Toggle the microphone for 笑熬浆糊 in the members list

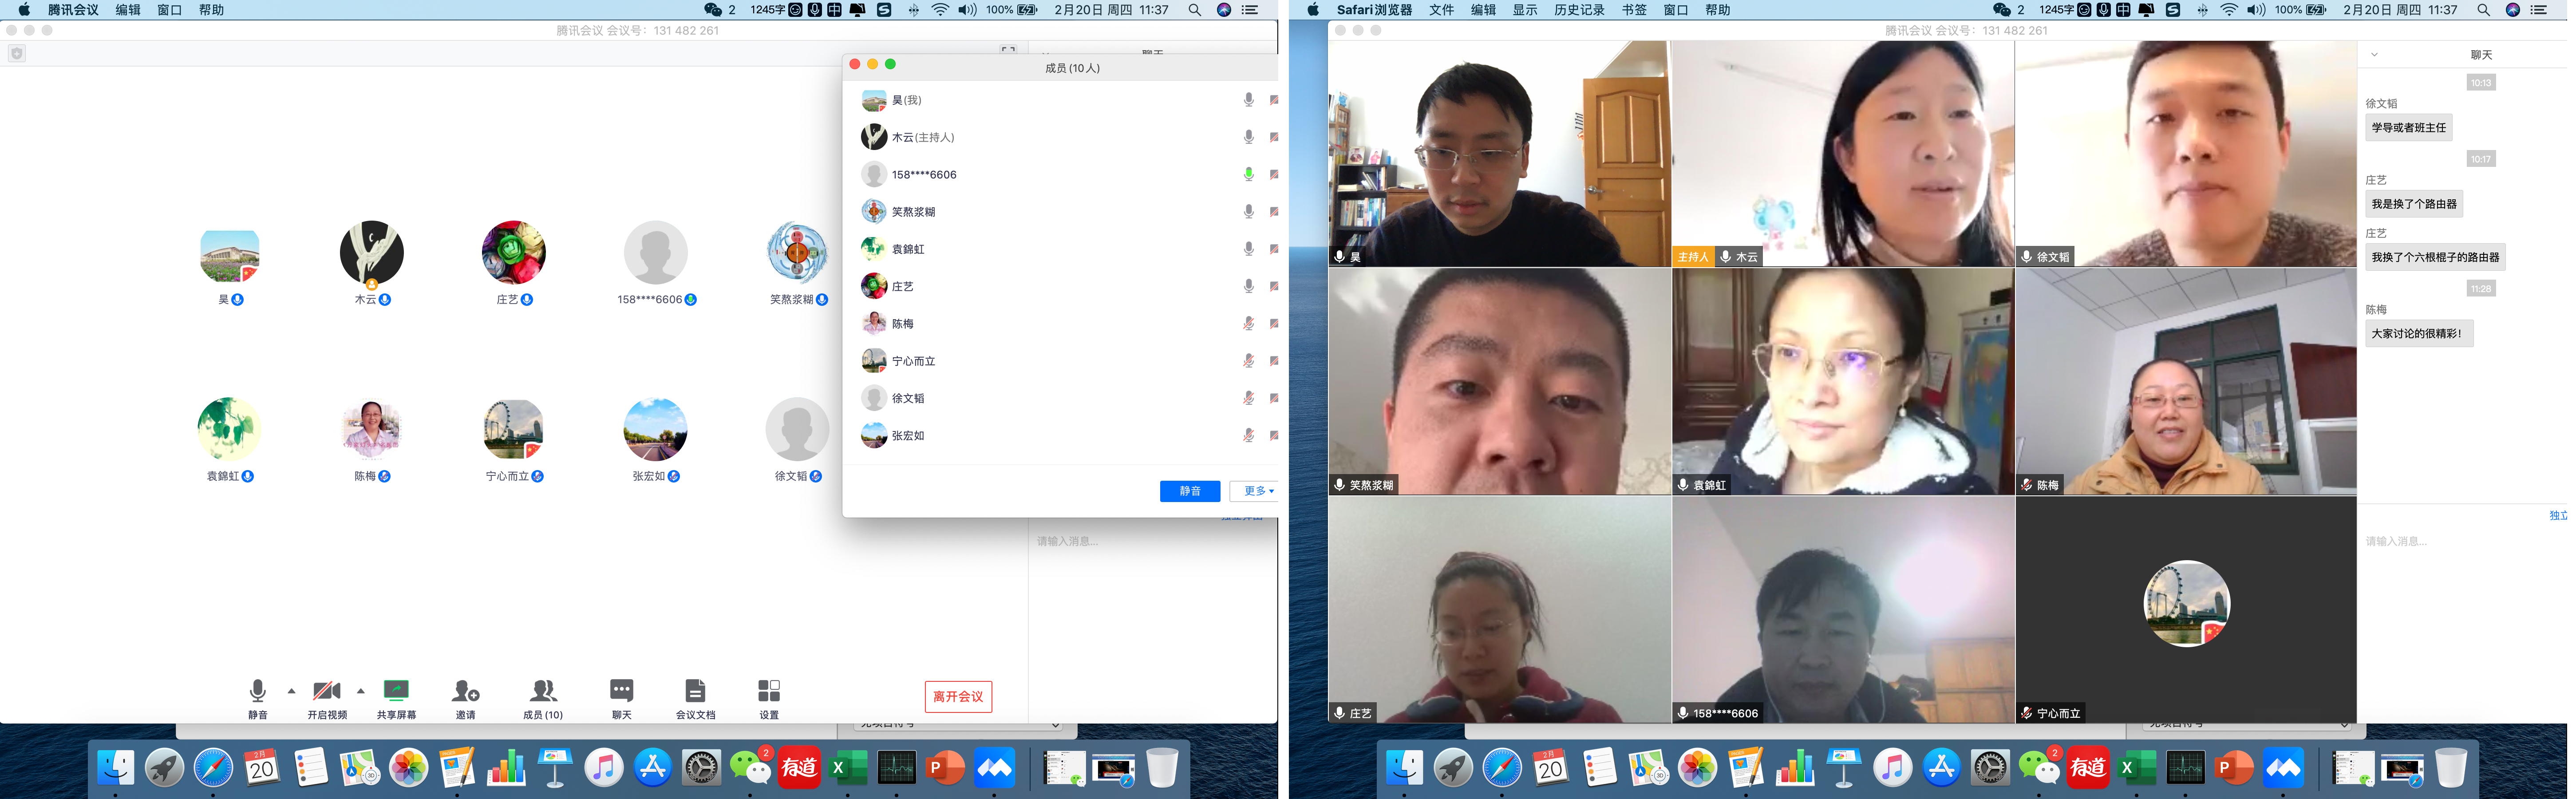click(x=1248, y=212)
